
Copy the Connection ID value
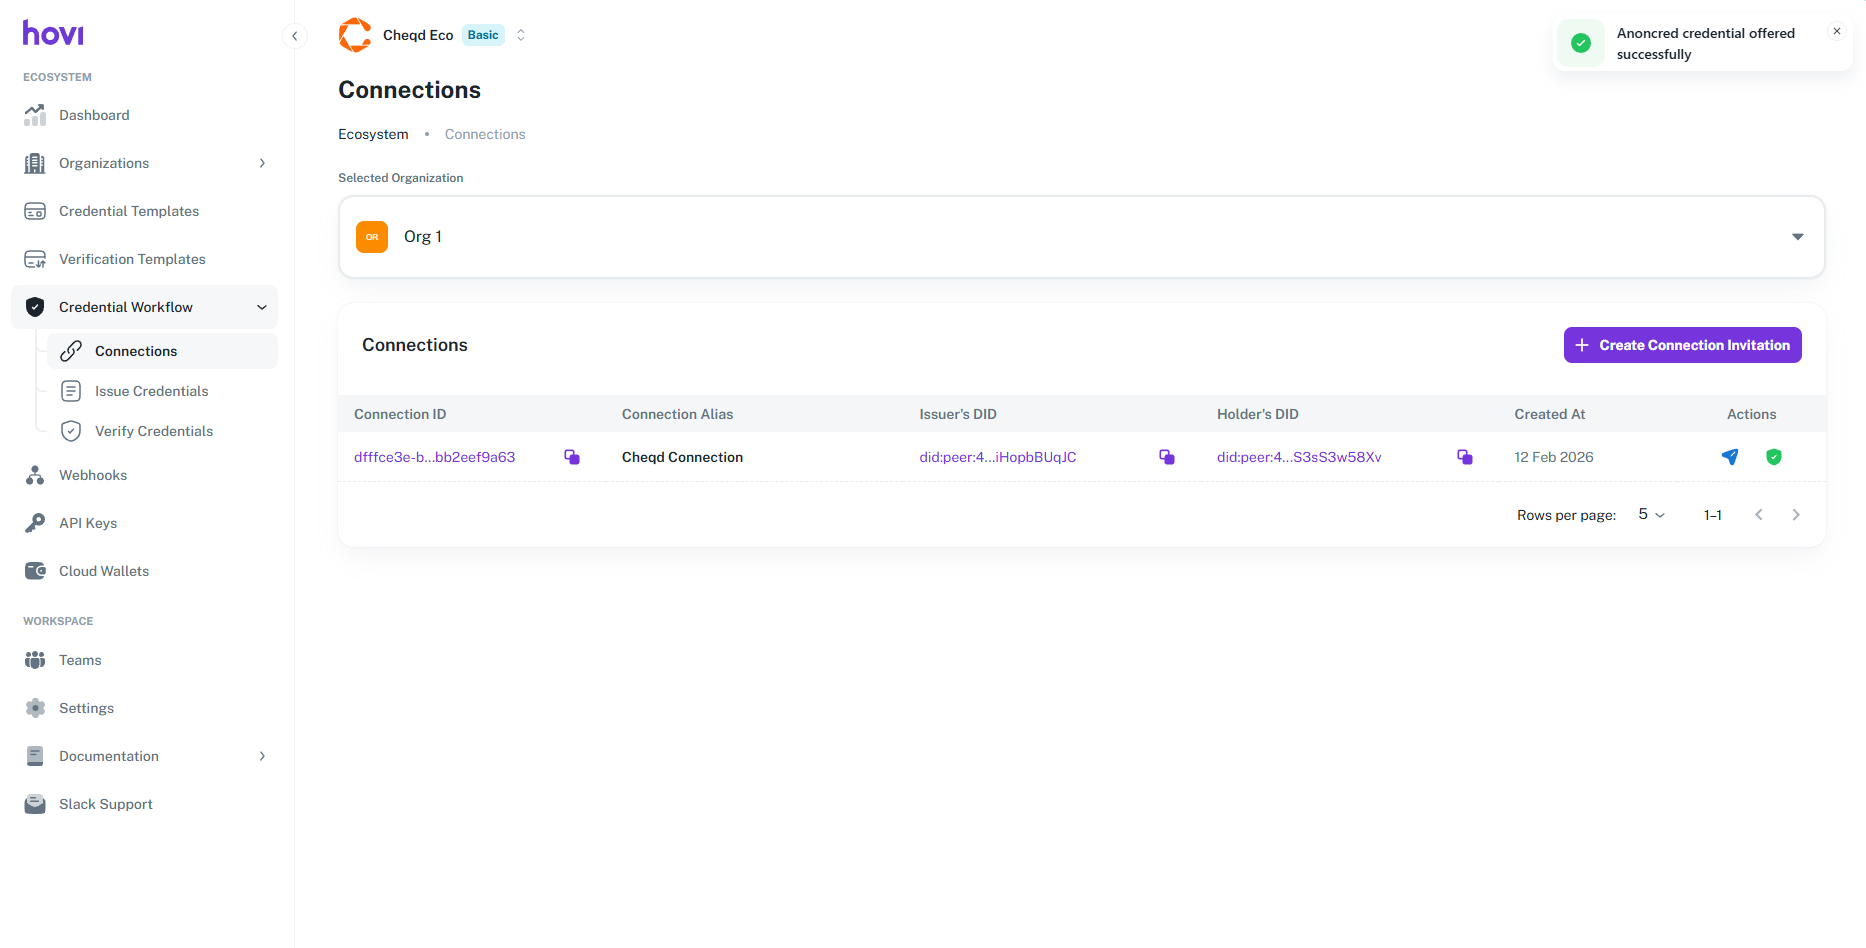tap(572, 457)
